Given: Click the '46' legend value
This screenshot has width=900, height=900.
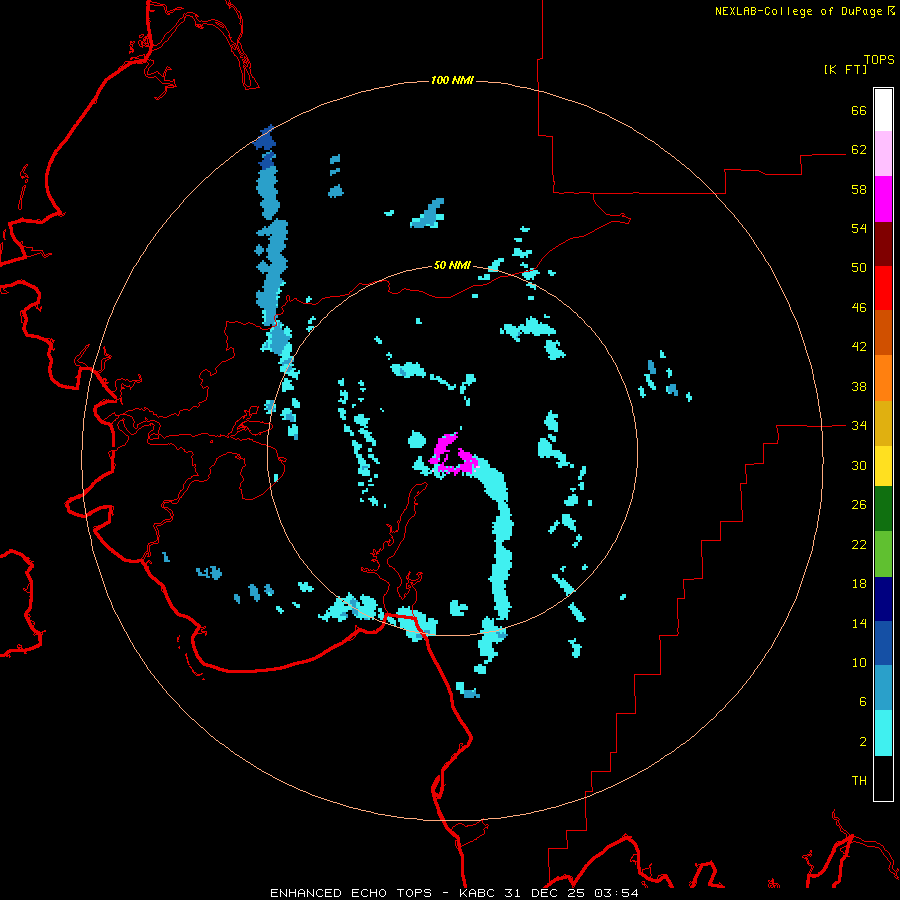Looking at the screenshot, I should click(859, 308).
